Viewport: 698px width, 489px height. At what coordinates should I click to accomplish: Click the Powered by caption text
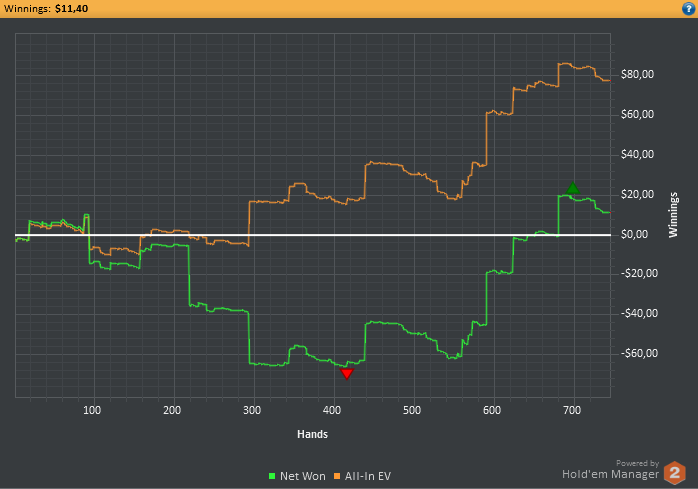637,463
